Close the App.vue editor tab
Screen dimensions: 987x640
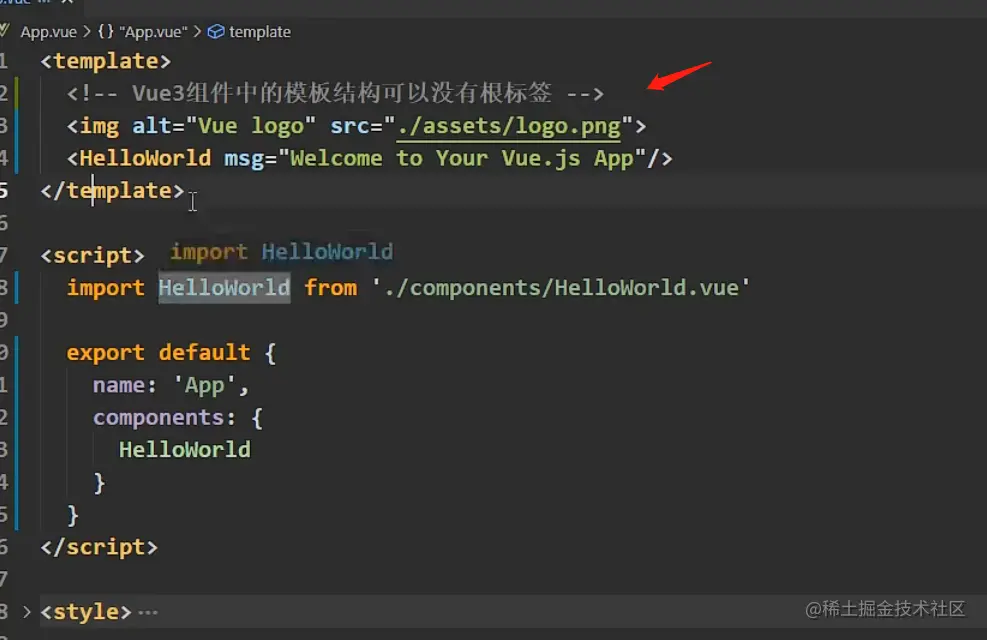(67, 2)
